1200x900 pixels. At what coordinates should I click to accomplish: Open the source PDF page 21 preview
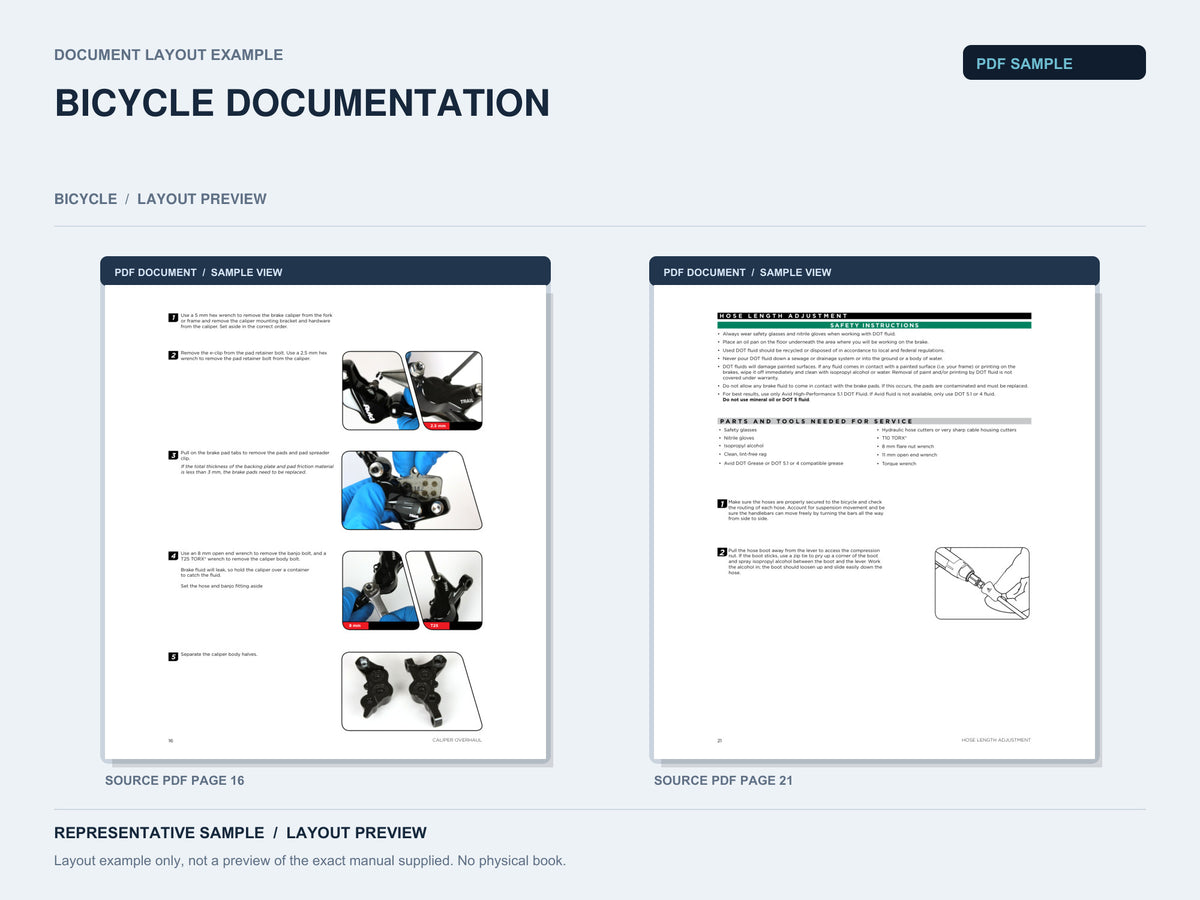874,522
